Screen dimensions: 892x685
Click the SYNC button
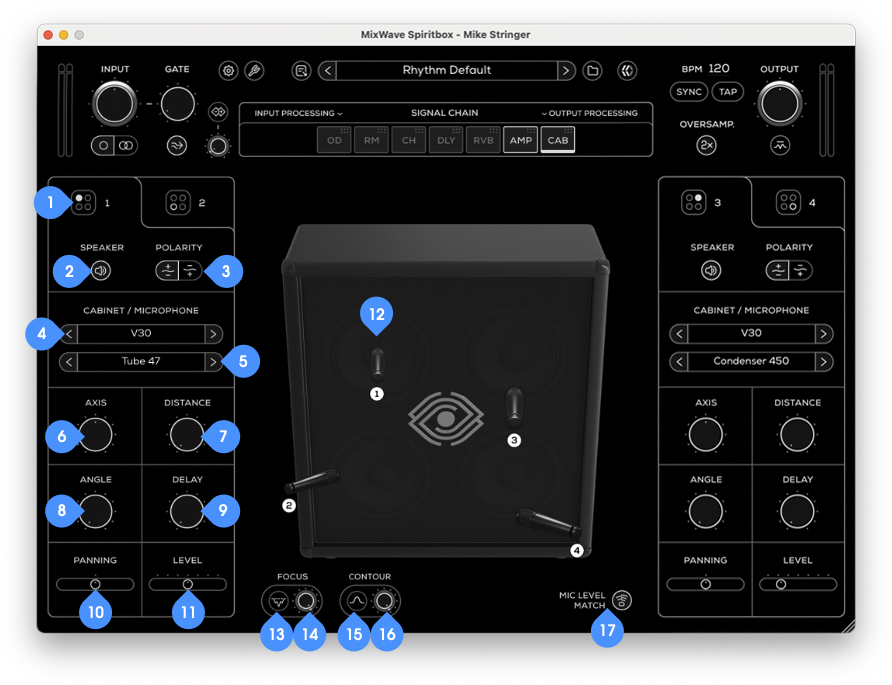coord(689,92)
